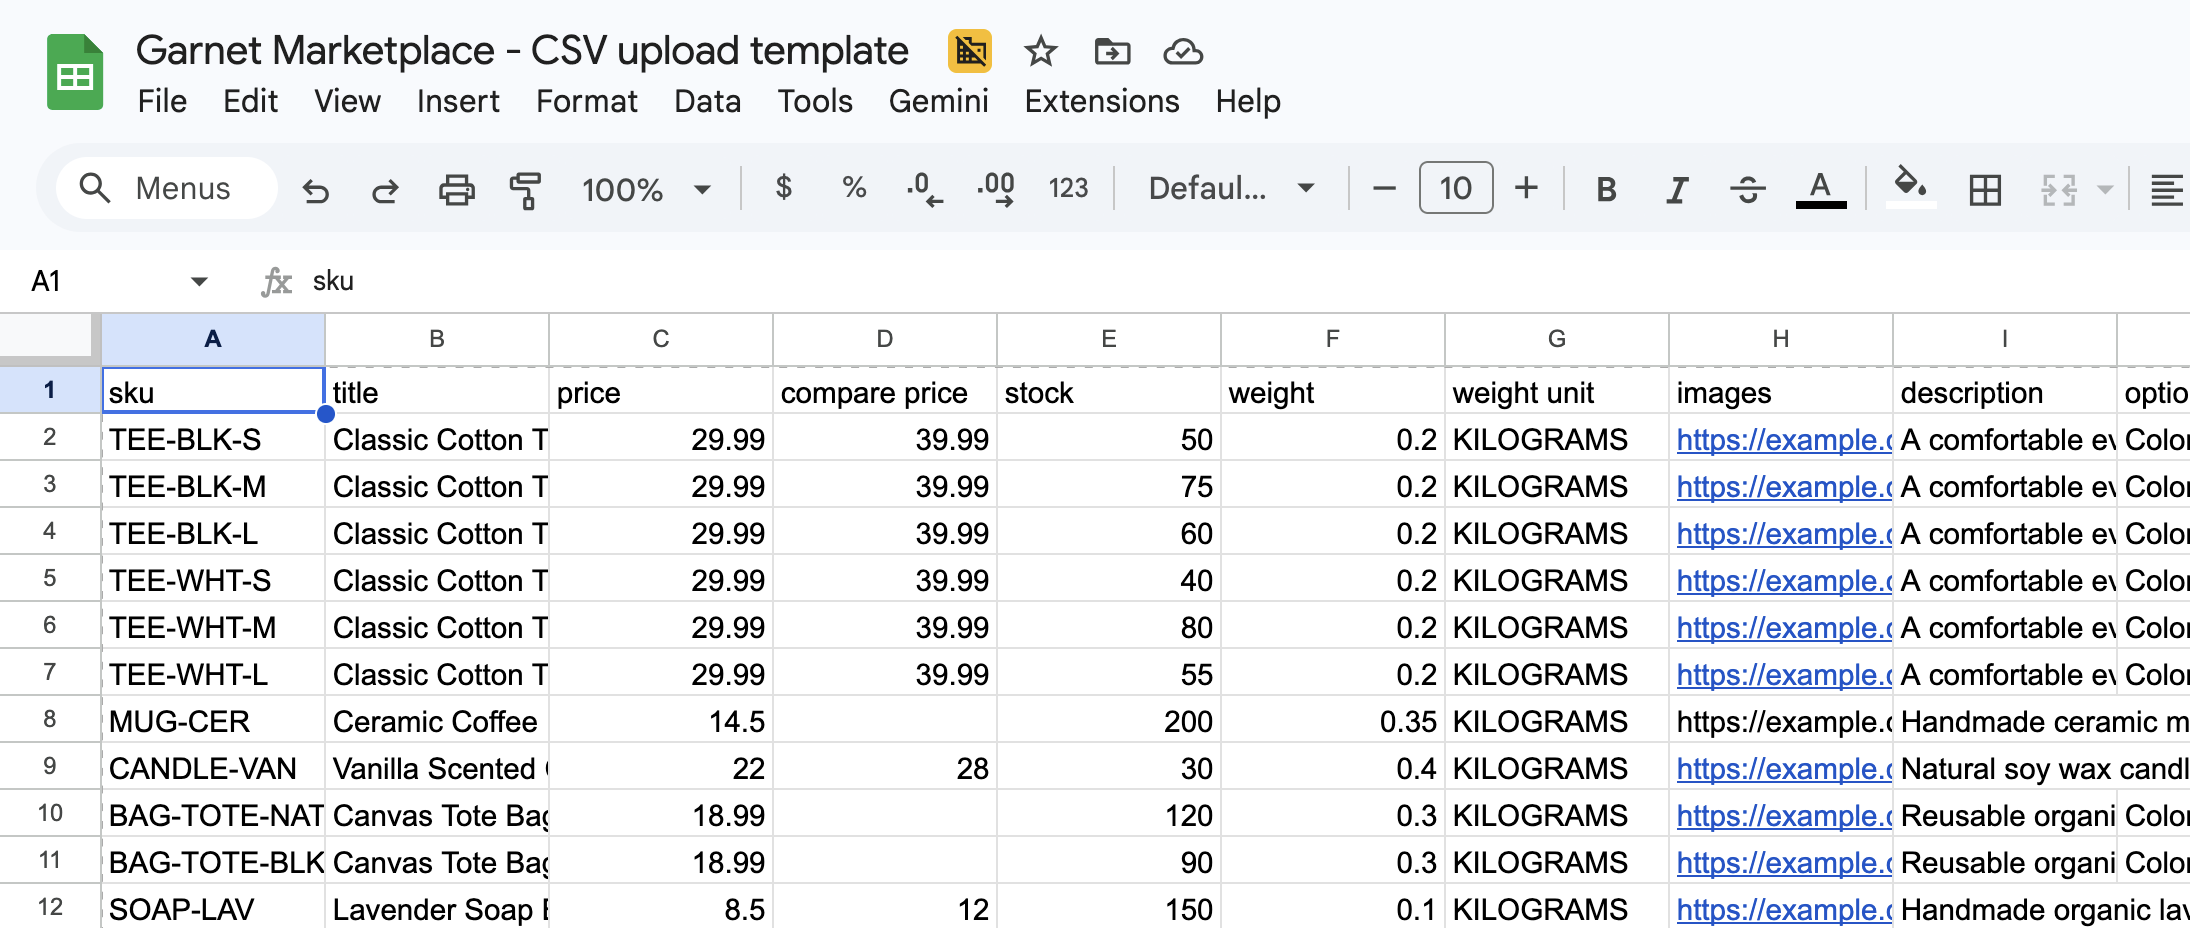Toggle strikethrough formatting
2190x928 pixels.
tap(1748, 188)
